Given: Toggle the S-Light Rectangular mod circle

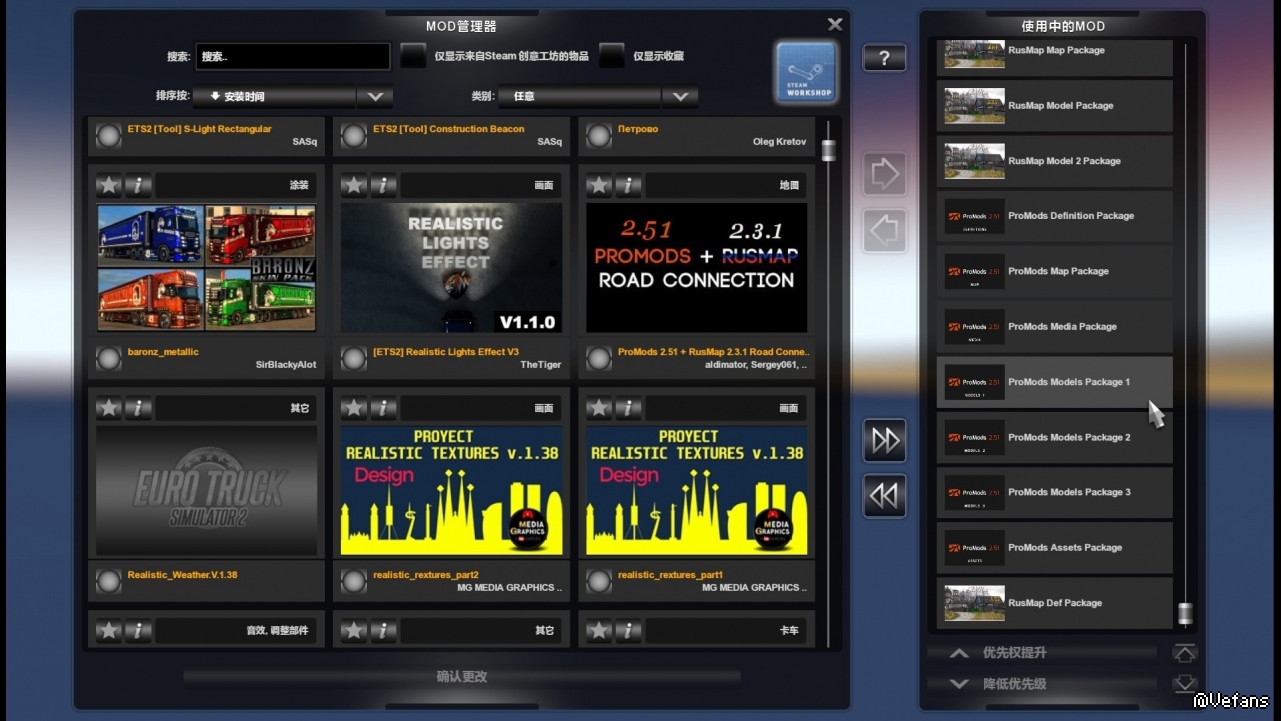Looking at the screenshot, I should [x=108, y=136].
